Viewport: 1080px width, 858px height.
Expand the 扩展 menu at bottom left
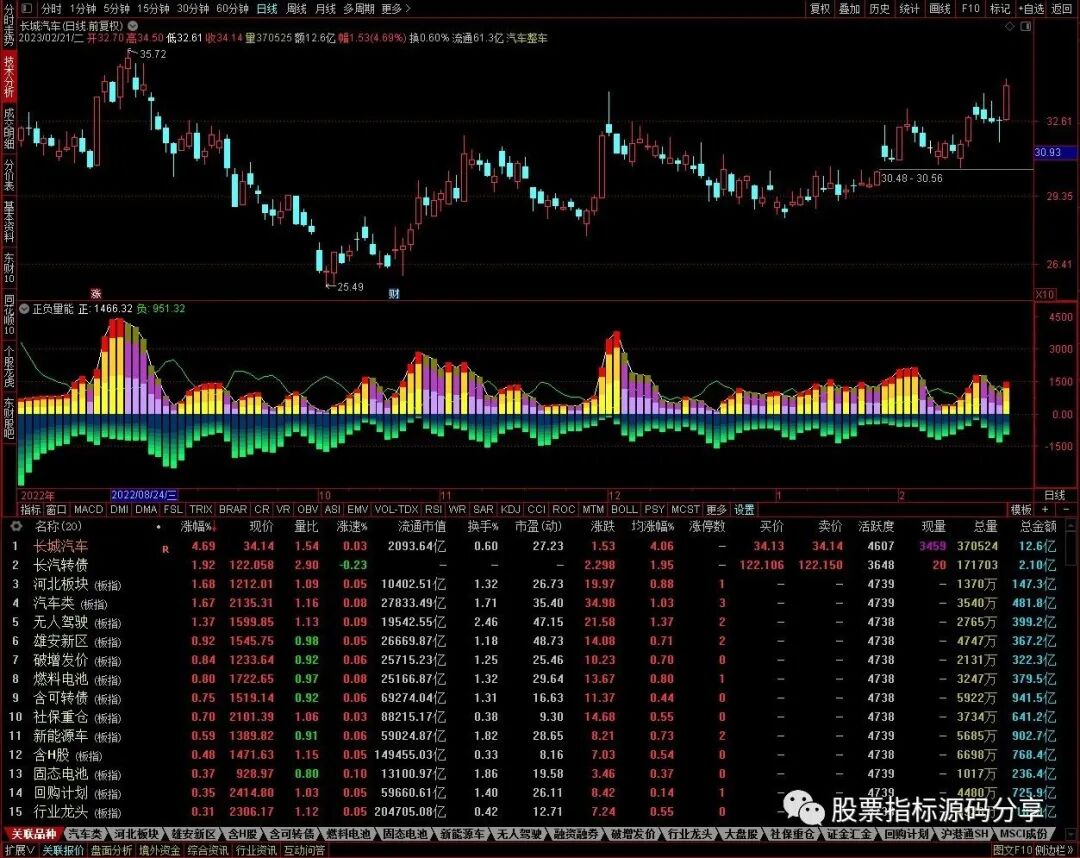20,851
